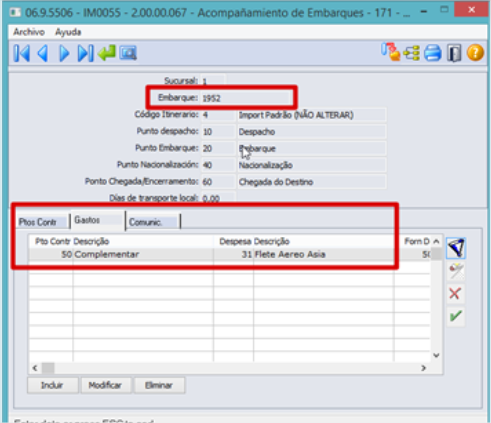Viewport: 491px width, 423px height.
Task: Close the Acompañamiento de Embarques window
Action: 472,10
